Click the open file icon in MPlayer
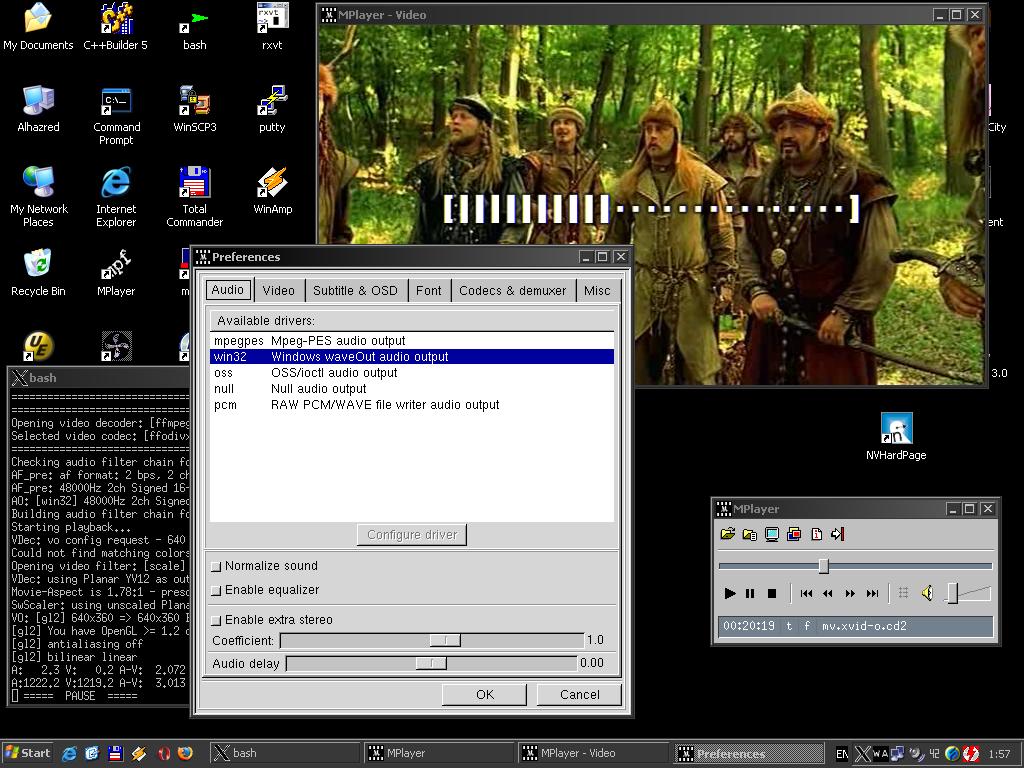This screenshot has width=1024, height=768. 727,534
